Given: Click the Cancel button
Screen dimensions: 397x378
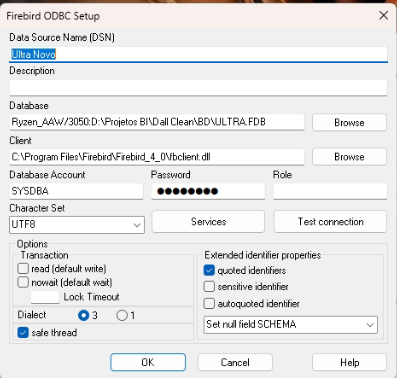Looking at the screenshot, I should pos(235,362).
